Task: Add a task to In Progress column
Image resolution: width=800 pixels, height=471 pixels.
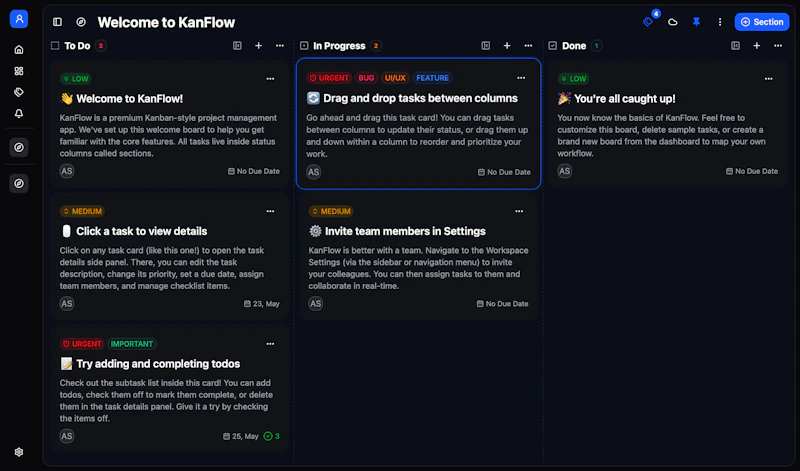Action: click(x=507, y=46)
